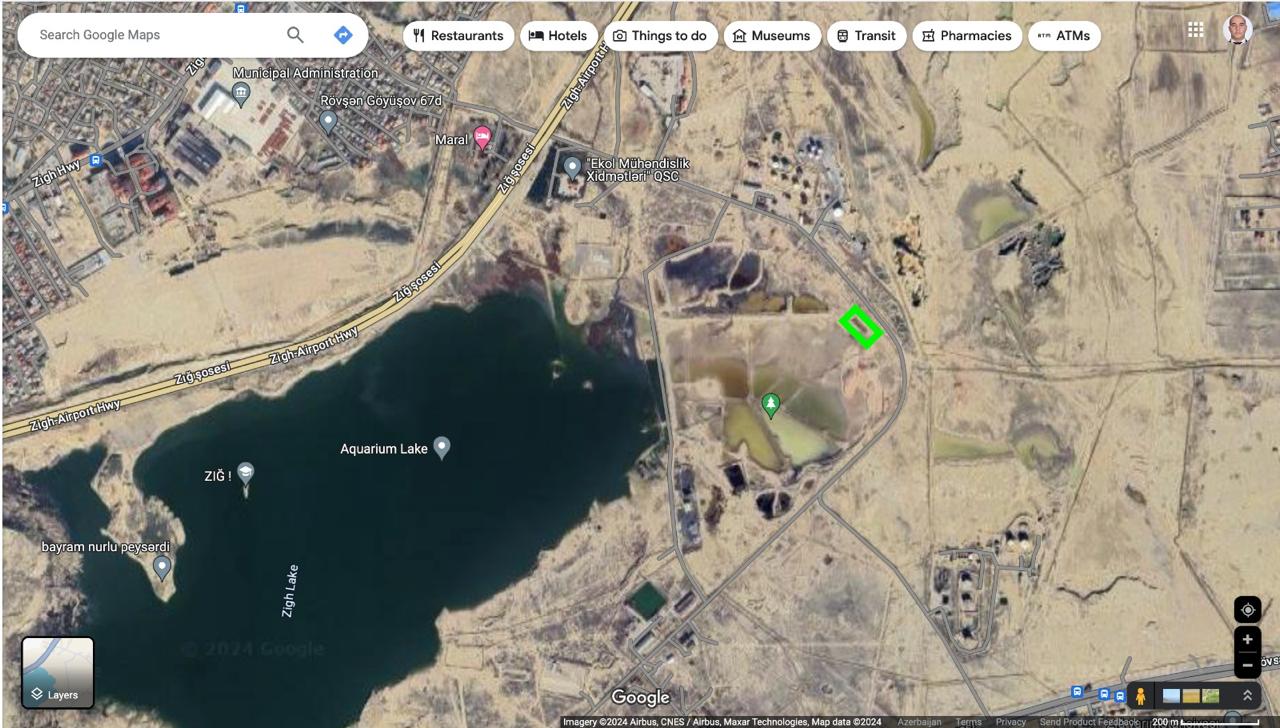Zoom out with the minus button
The width and height of the screenshot is (1280, 728).
tap(1247, 664)
